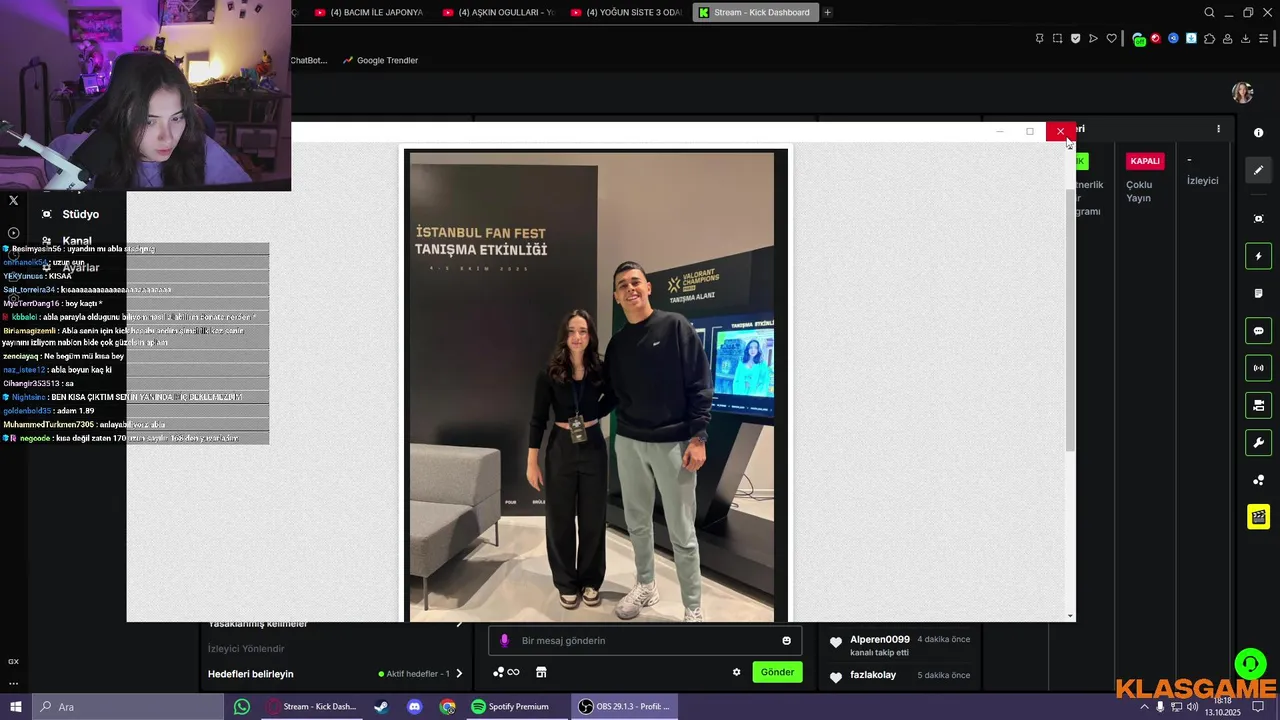
Task: Open the emoji picker in message box
Action: tap(787, 641)
